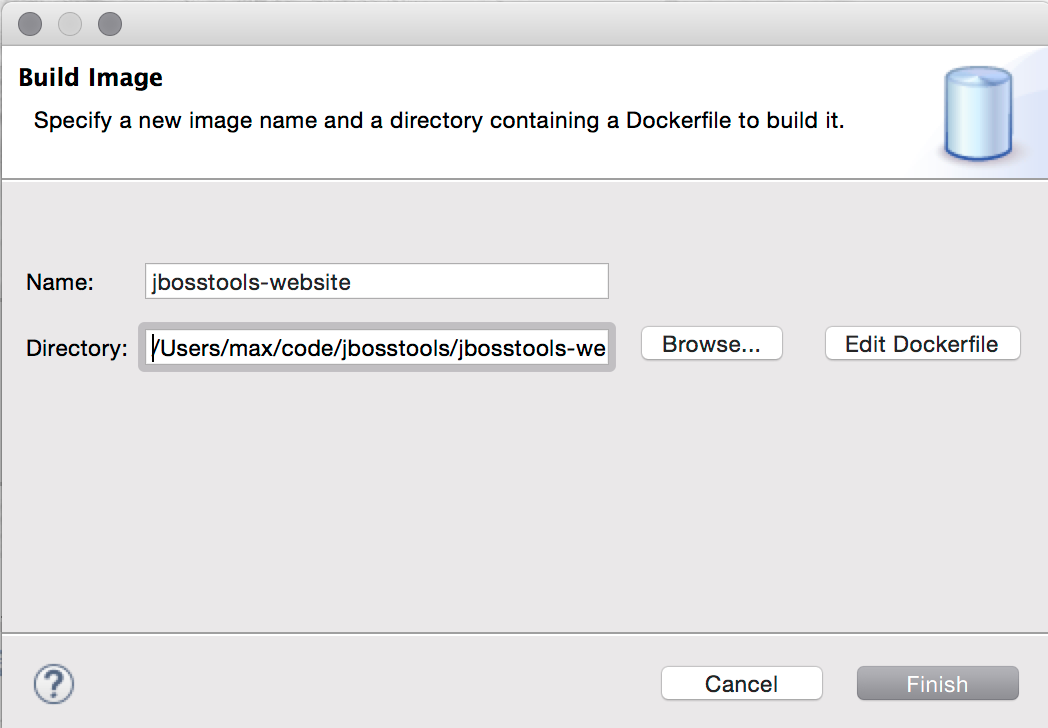Close the Build Image dialog window
1048x728 pixels.
[x=30, y=24]
